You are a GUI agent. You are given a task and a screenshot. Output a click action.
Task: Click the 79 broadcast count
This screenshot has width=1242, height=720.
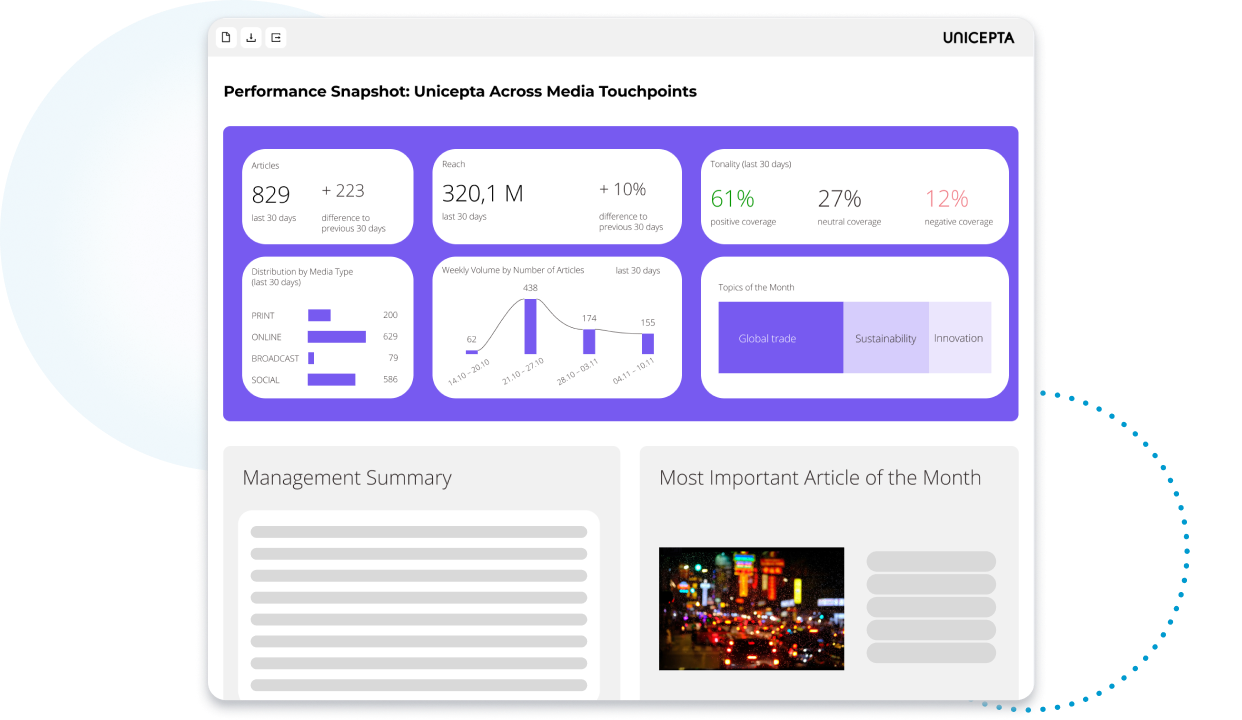[x=393, y=358]
